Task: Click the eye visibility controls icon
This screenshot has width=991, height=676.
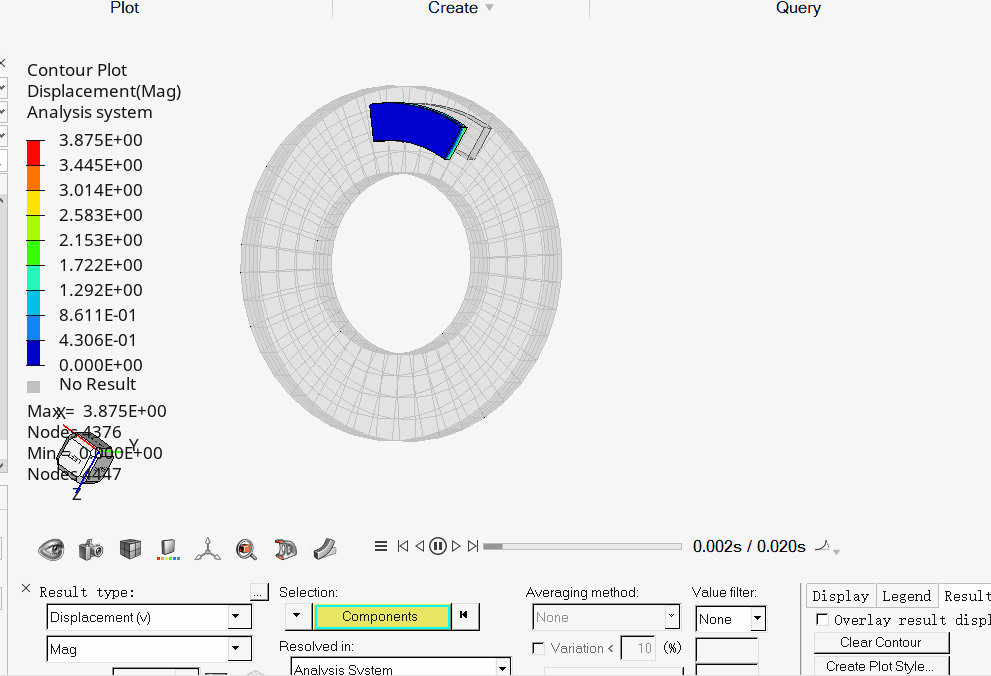Action: (51, 548)
